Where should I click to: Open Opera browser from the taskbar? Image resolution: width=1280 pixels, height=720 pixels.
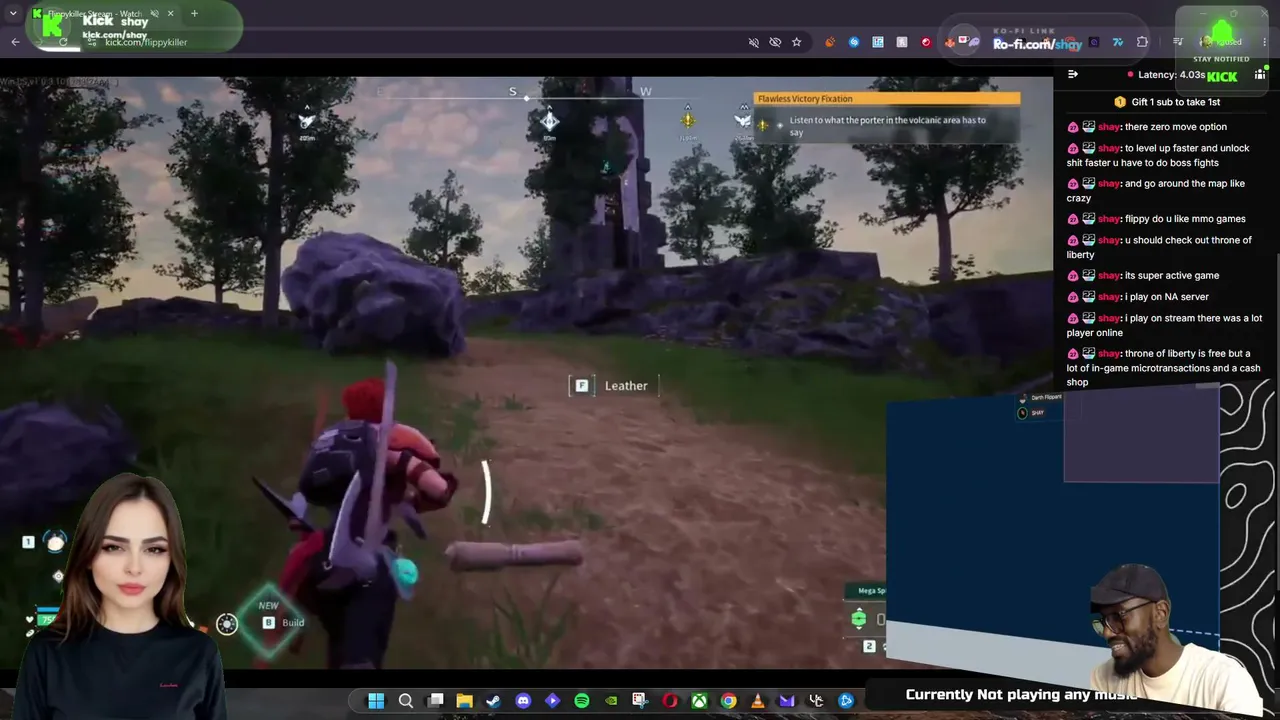tap(670, 701)
